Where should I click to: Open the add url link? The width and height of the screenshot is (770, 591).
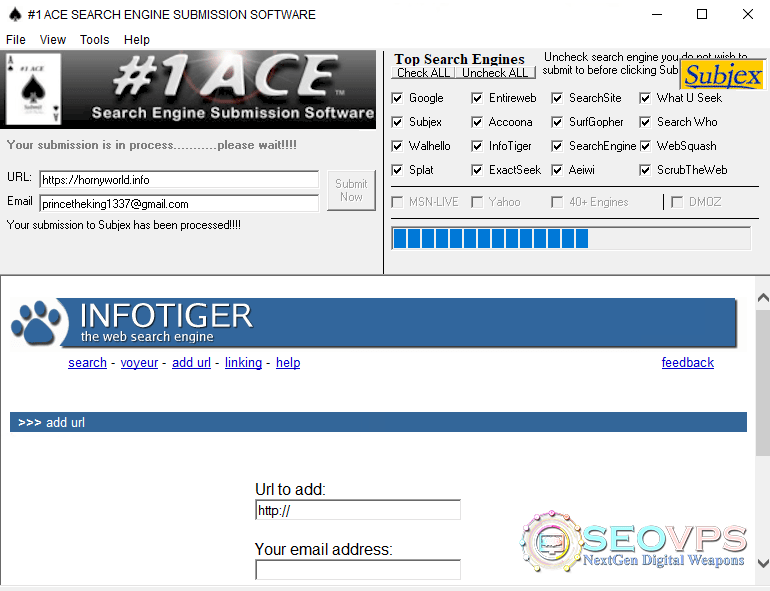click(192, 363)
